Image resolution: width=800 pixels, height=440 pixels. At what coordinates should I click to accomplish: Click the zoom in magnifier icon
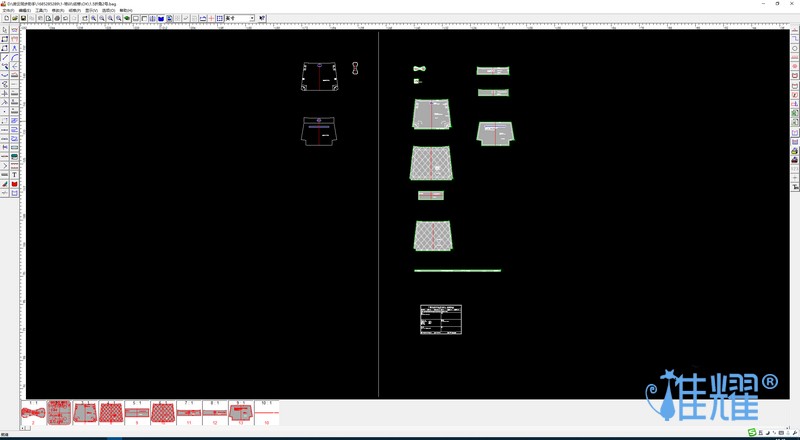pyautogui.click(x=94, y=18)
